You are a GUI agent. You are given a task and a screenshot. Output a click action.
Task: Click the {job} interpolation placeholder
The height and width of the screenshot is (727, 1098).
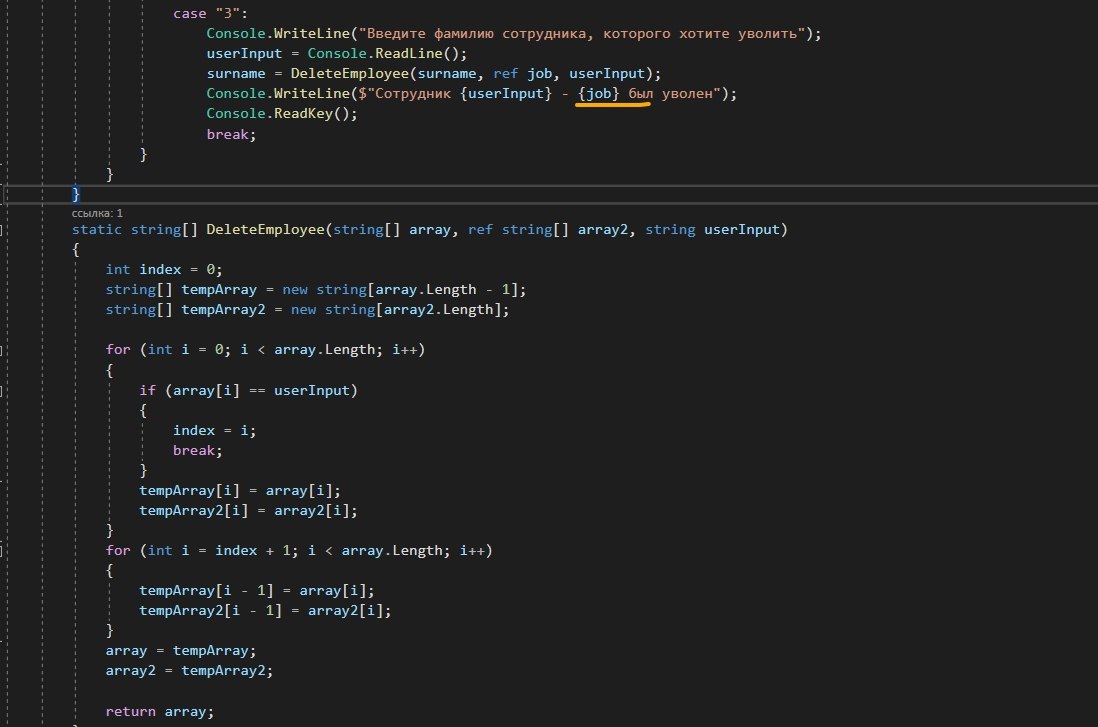(599, 94)
